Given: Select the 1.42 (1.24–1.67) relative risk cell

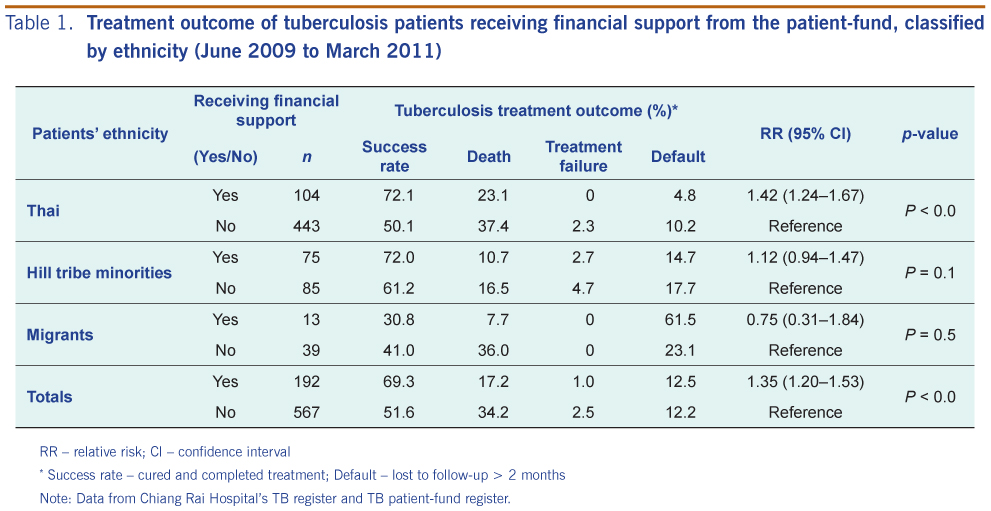Looking at the screenshot, I should coord(805,195).
